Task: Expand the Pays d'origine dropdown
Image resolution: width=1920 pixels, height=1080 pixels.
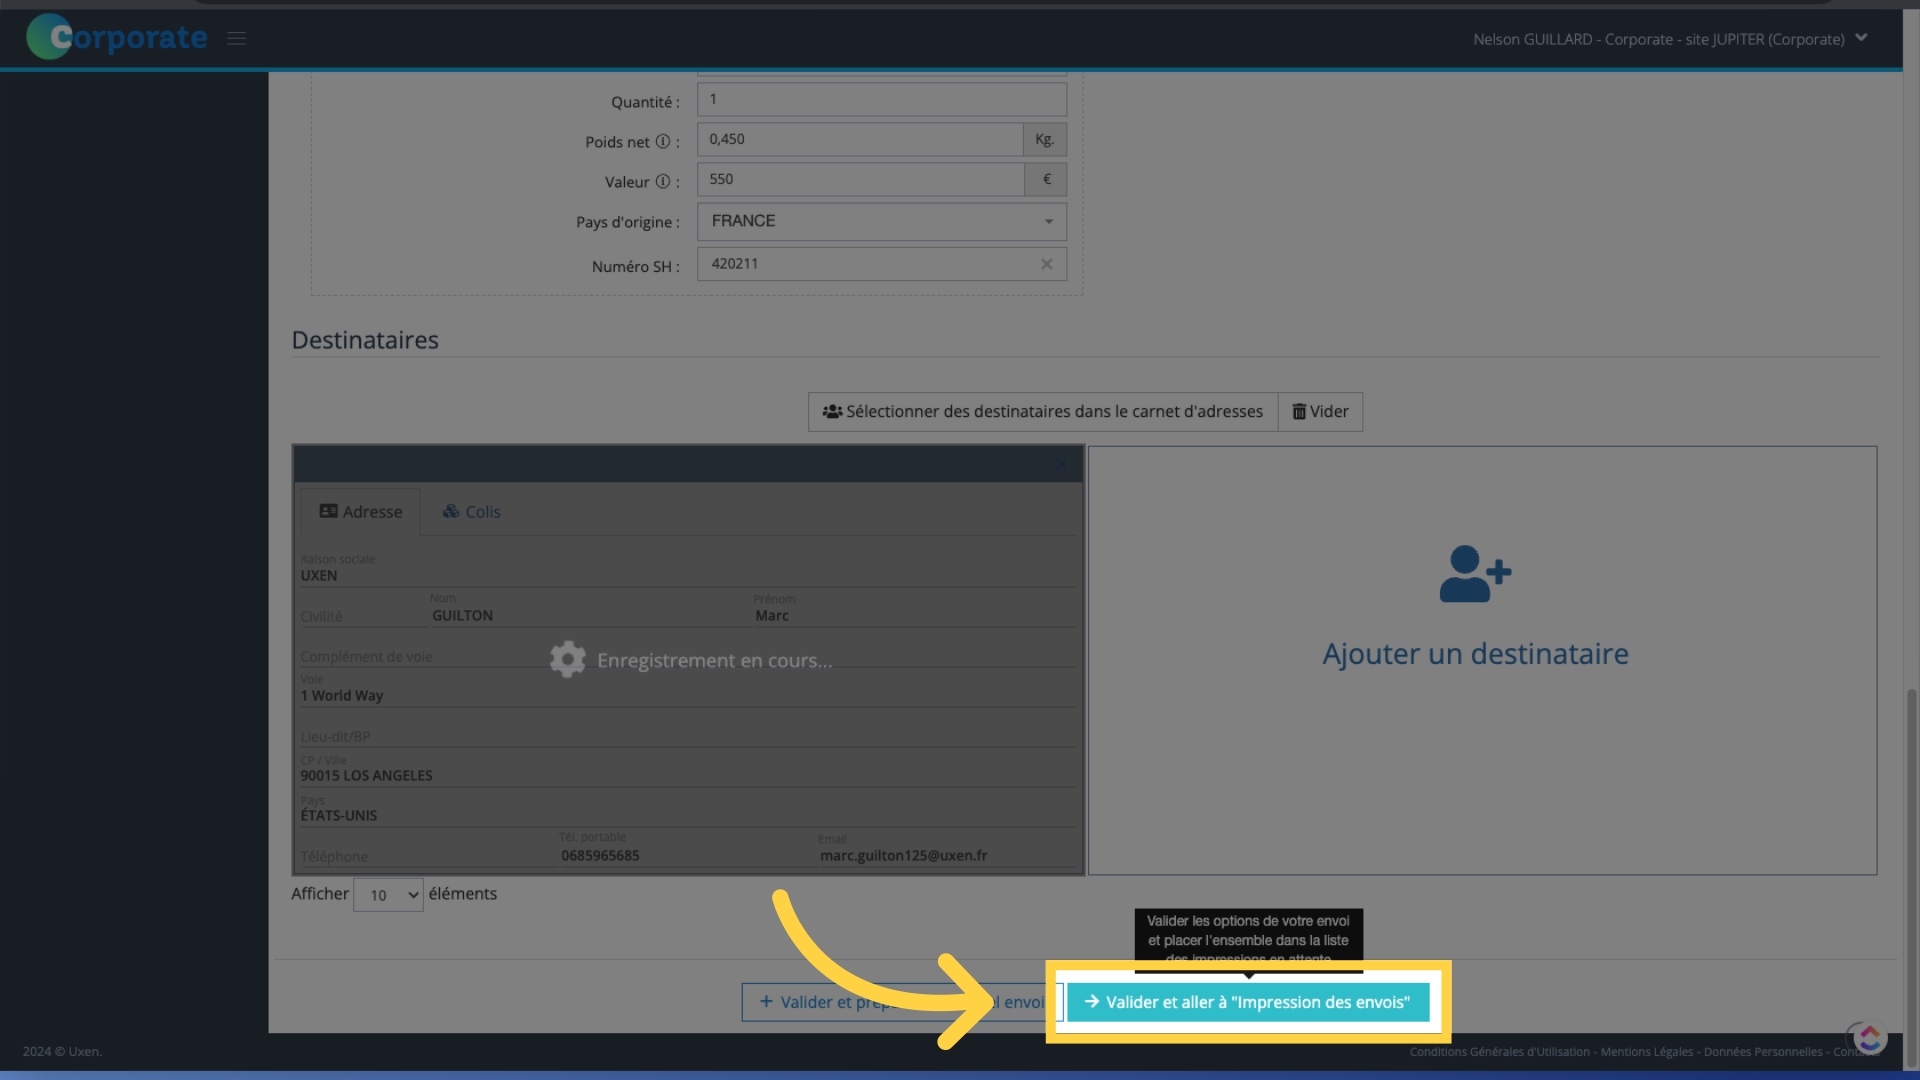Action: pos(1048,220)
